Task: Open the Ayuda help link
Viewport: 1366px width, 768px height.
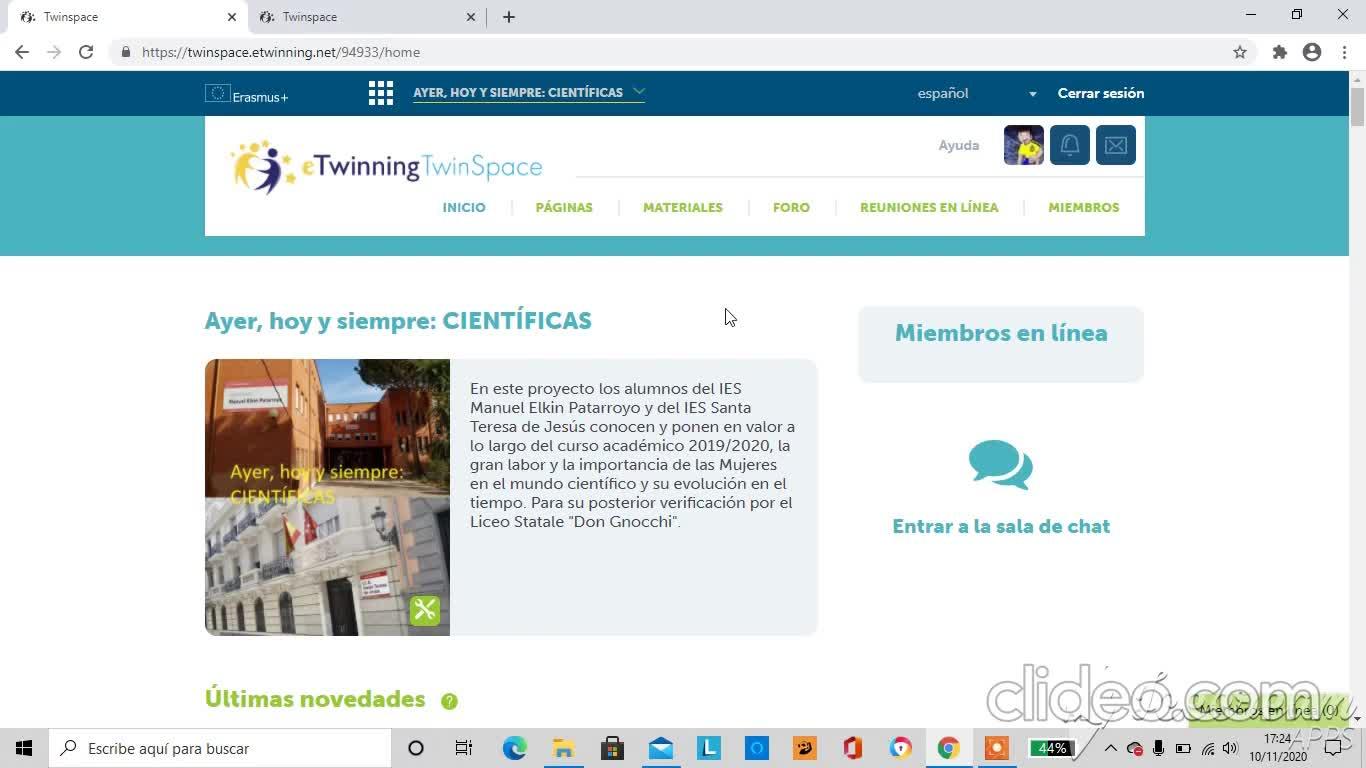Action: pyautogui.click(x=958, y=145)
